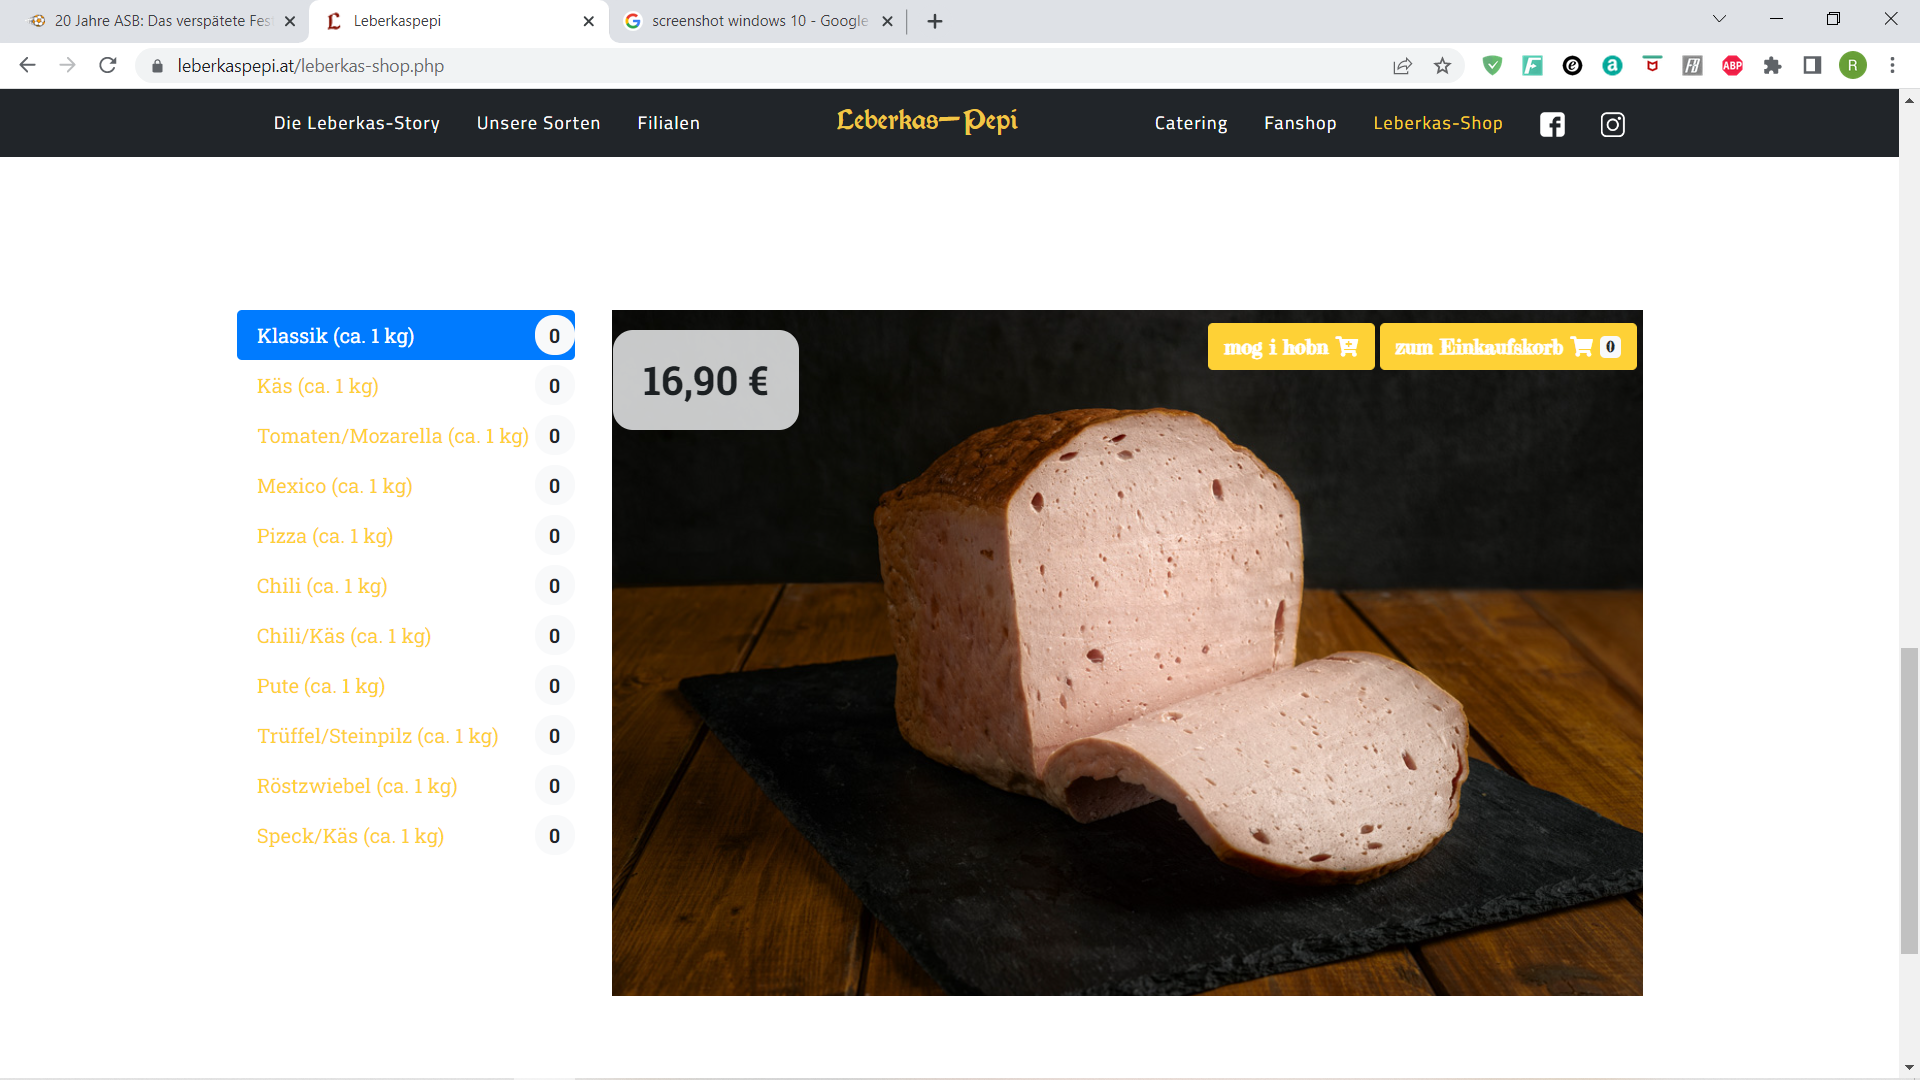Open the green shield extension
1920x1080 pixels.
pos(1492,66)
